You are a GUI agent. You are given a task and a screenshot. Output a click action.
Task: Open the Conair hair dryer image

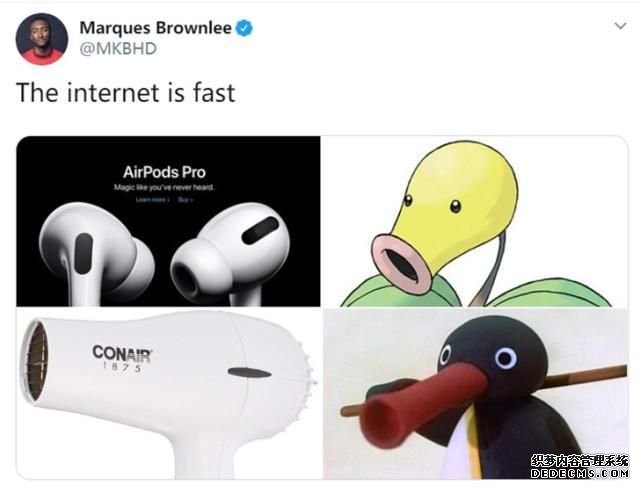(168, 393)
